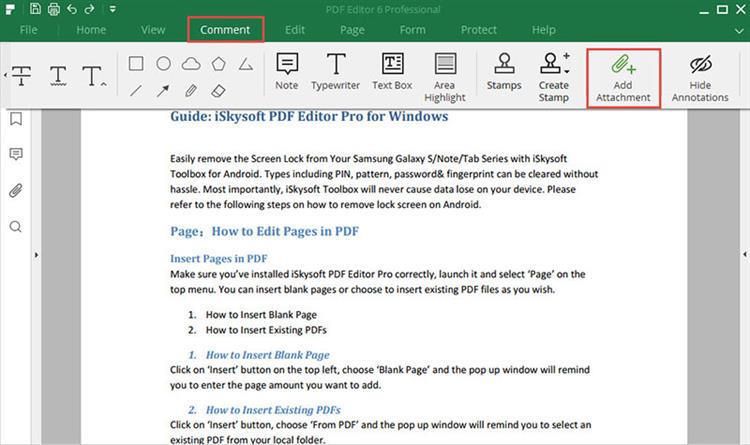Open the Search side panel
The width and height of the screenshot is (750, 445).
point(16,226)
